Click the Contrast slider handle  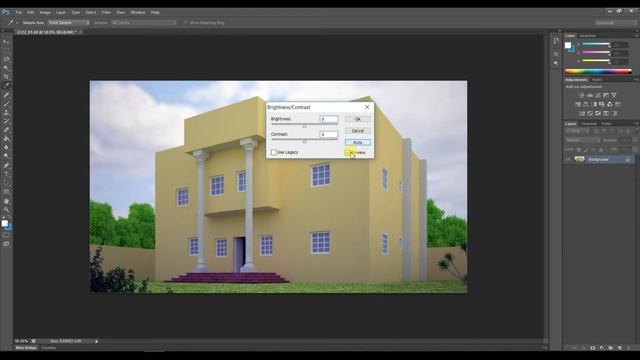(x=304, y=142)
